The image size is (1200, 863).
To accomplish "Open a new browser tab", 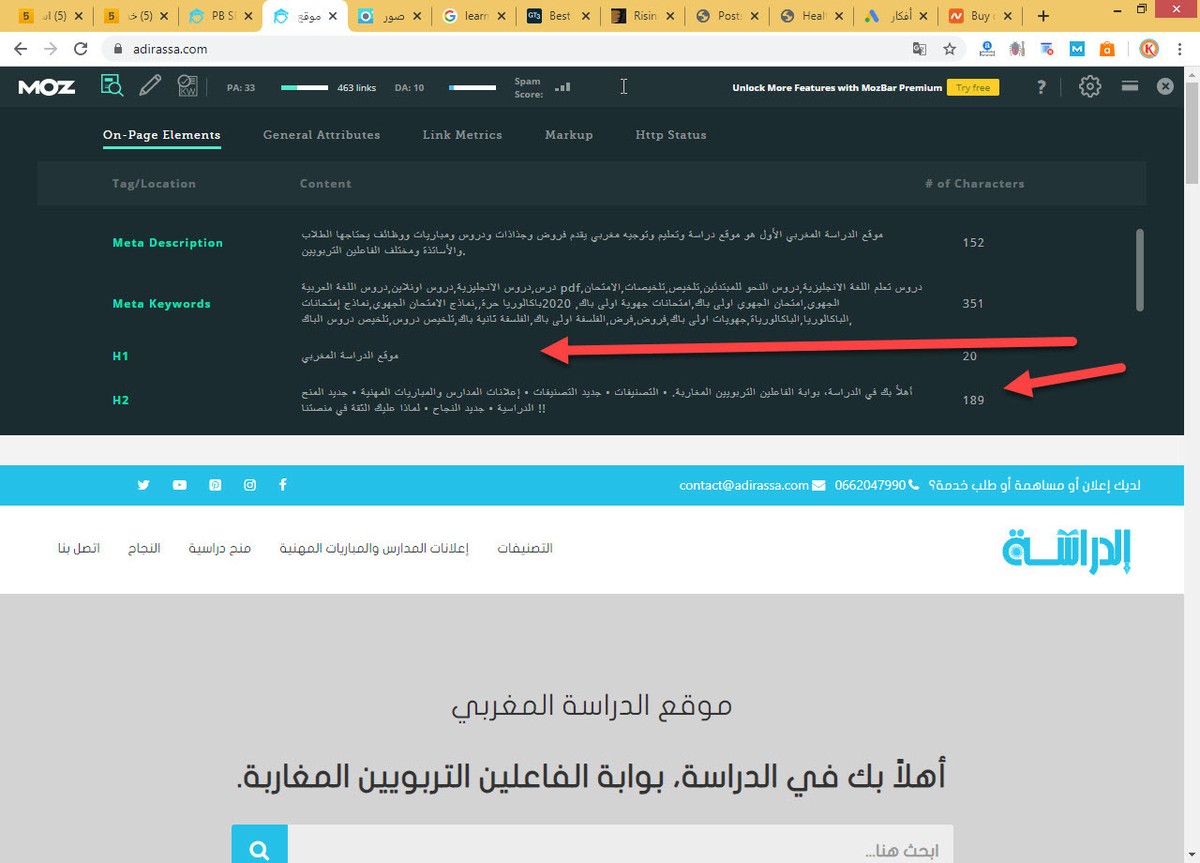I will [x=1044, y=16].
